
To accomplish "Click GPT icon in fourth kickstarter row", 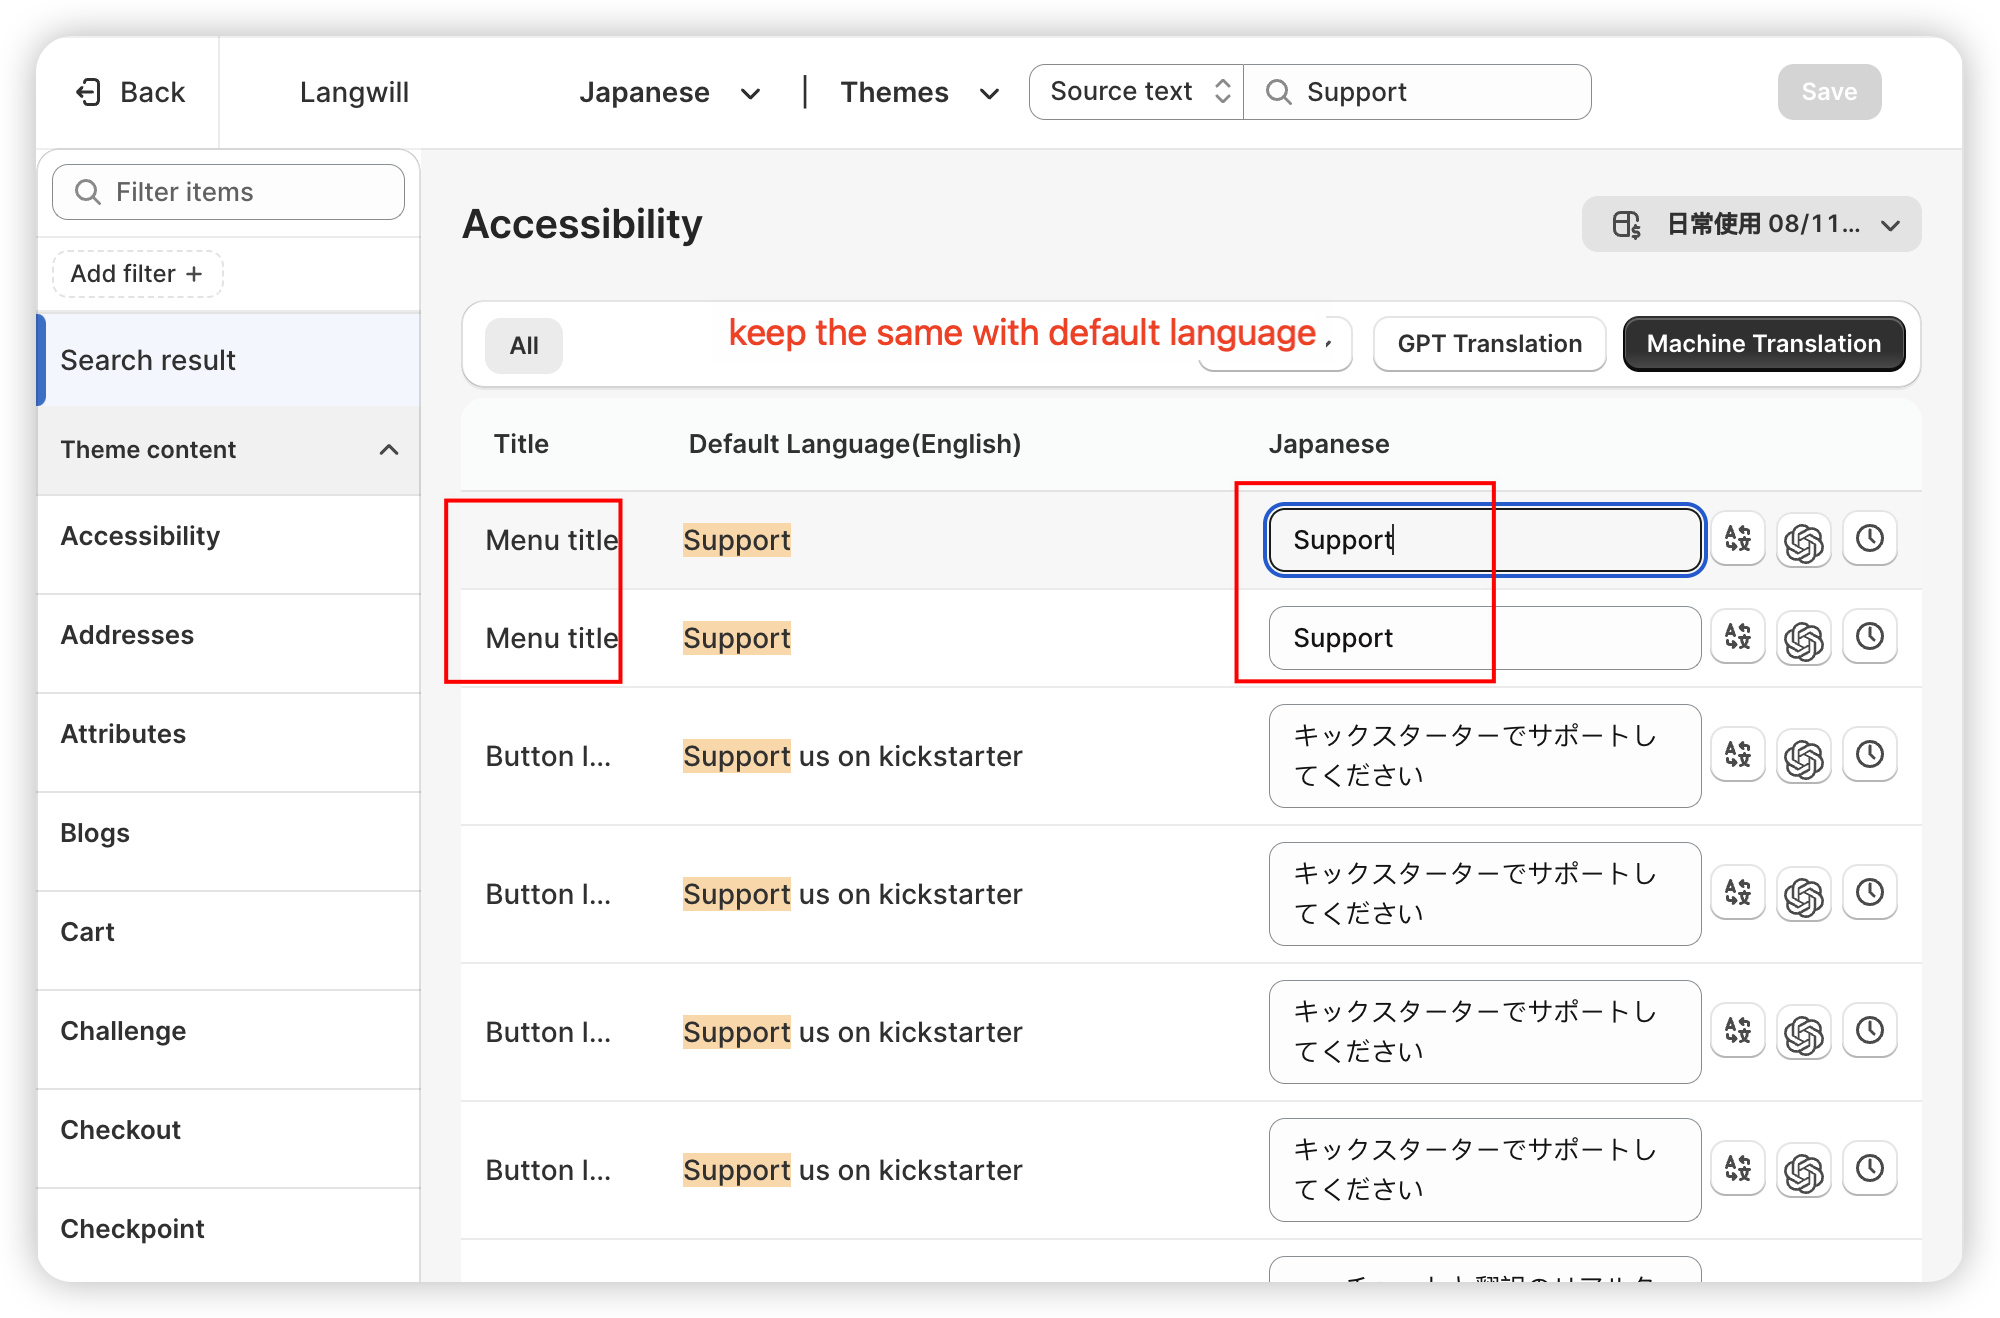I will click(x=1804, y=1171).
